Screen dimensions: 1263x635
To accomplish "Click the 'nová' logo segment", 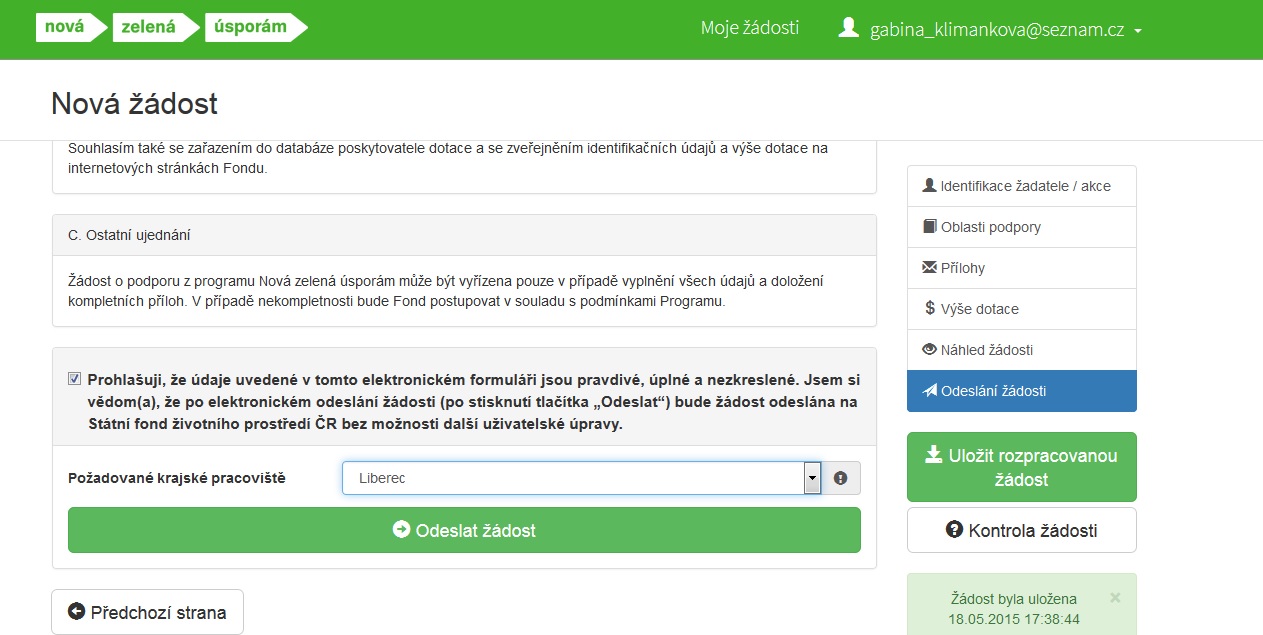I will (70, 28).
